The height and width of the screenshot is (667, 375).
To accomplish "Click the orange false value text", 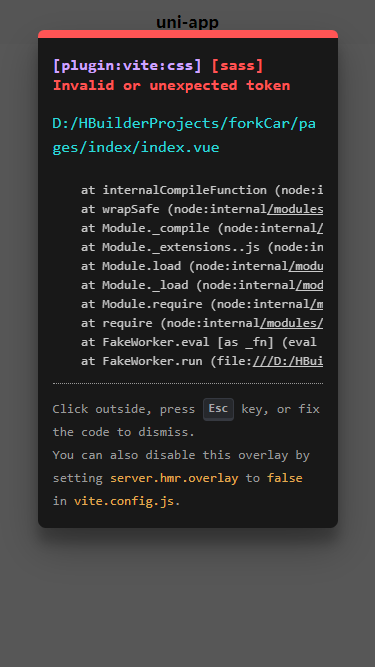I will (284, 478).
